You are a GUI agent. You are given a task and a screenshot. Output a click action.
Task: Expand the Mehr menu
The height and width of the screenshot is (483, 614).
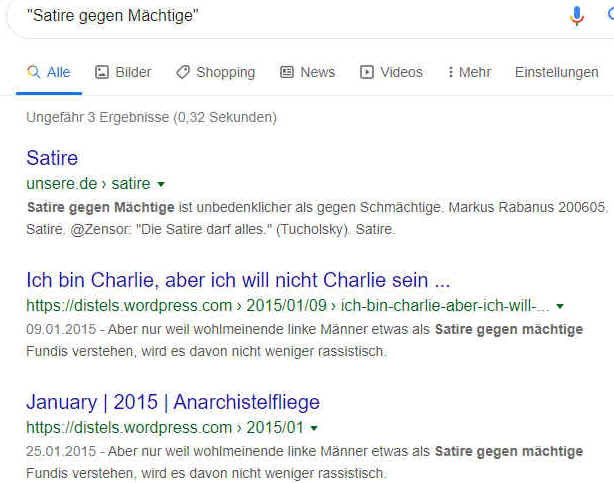[469, 72]
